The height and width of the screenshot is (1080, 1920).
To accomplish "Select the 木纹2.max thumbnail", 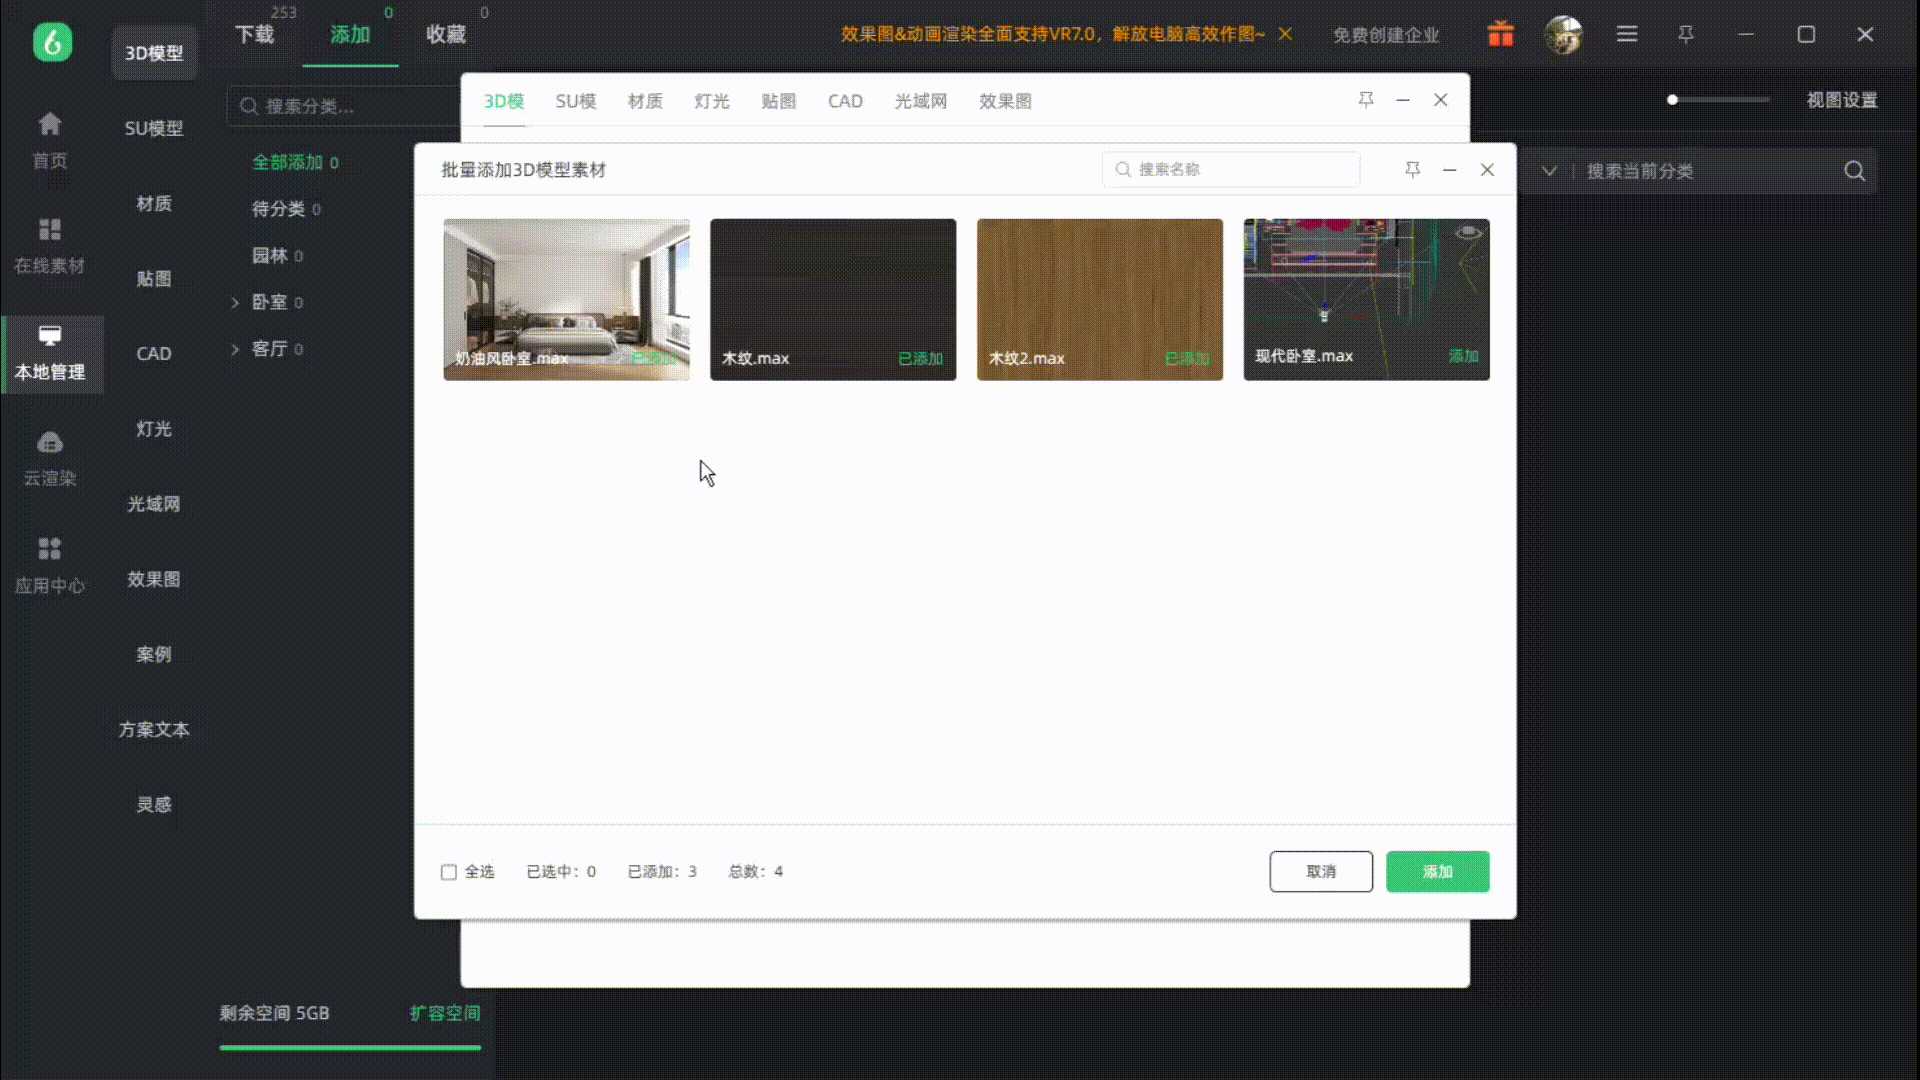I will [1100, 299].
